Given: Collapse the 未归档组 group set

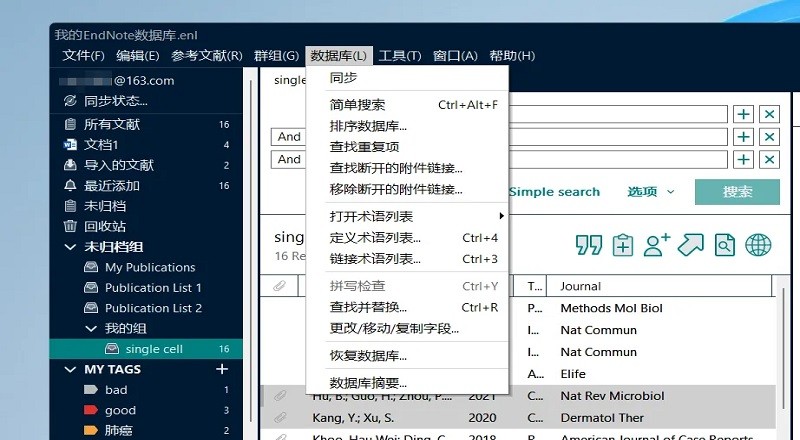Looking at the screenshot, I should coord(70,247).
